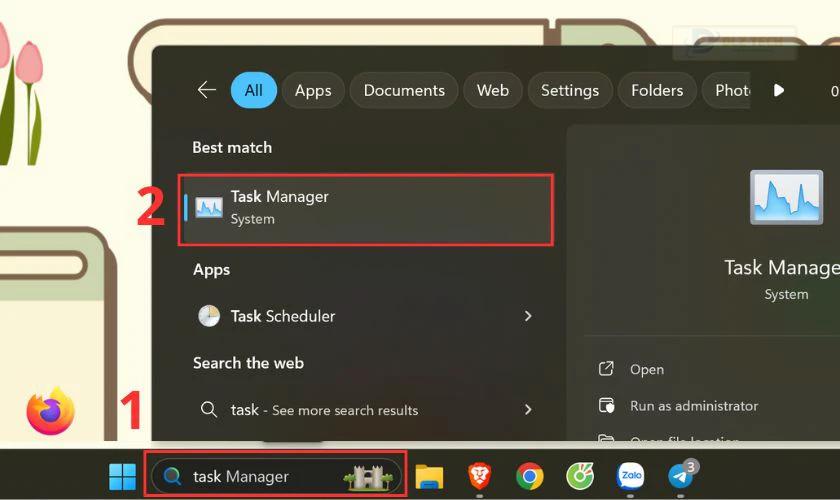
Task: Click the web search magnifier icon
Action: click(209, 410)
